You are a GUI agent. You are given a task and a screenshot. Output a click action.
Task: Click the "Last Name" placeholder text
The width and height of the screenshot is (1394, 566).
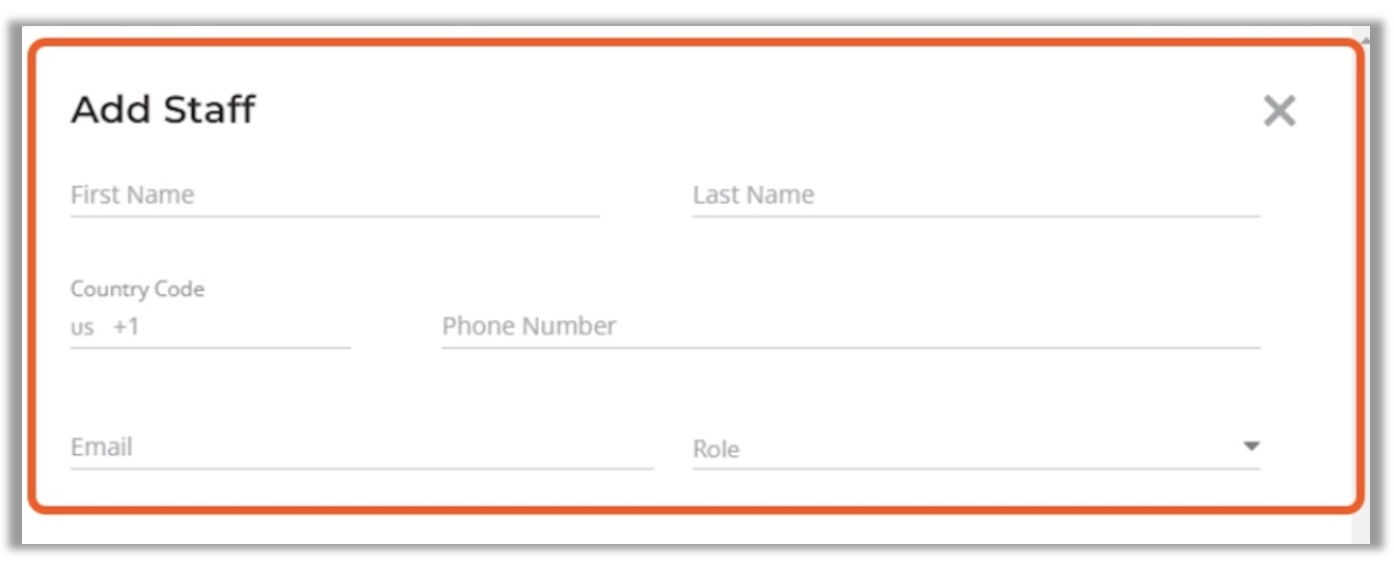(x=753, y=195)
